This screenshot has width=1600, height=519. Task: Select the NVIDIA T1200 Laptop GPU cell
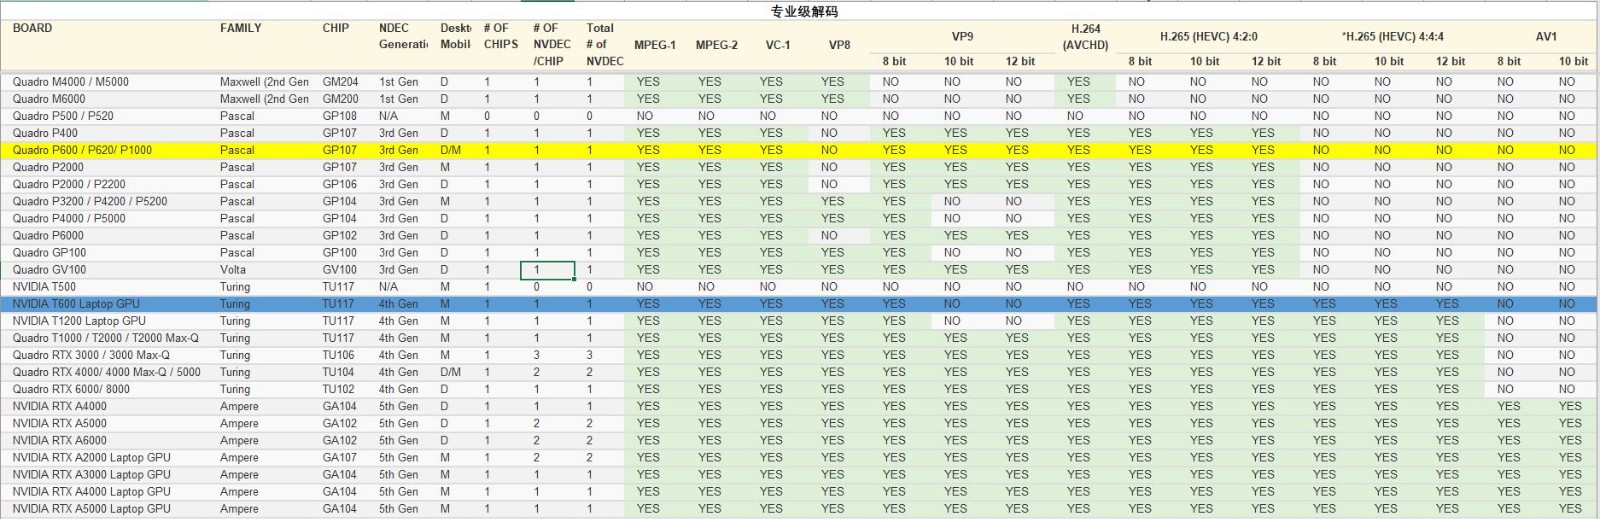pyautogui.click(x=79, y=321)
